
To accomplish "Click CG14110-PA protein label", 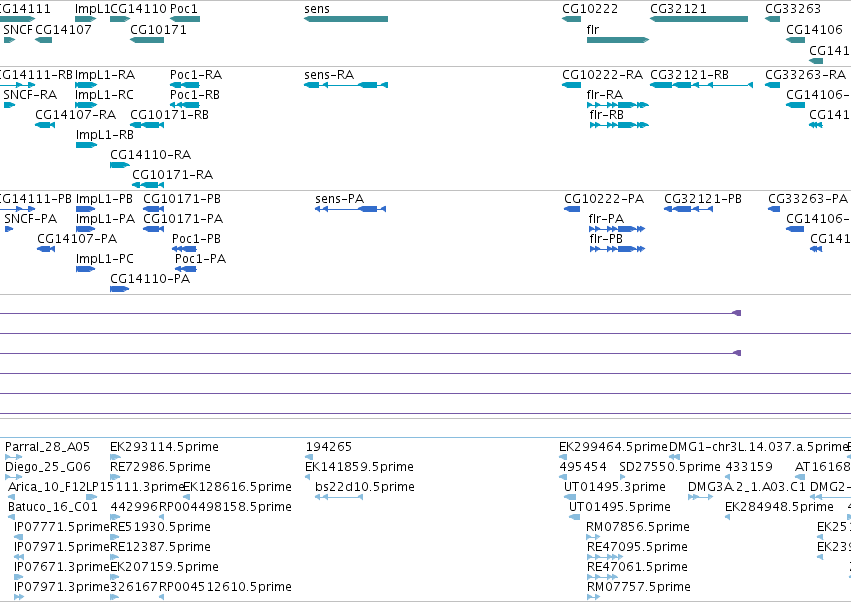I will coord(150,279).
